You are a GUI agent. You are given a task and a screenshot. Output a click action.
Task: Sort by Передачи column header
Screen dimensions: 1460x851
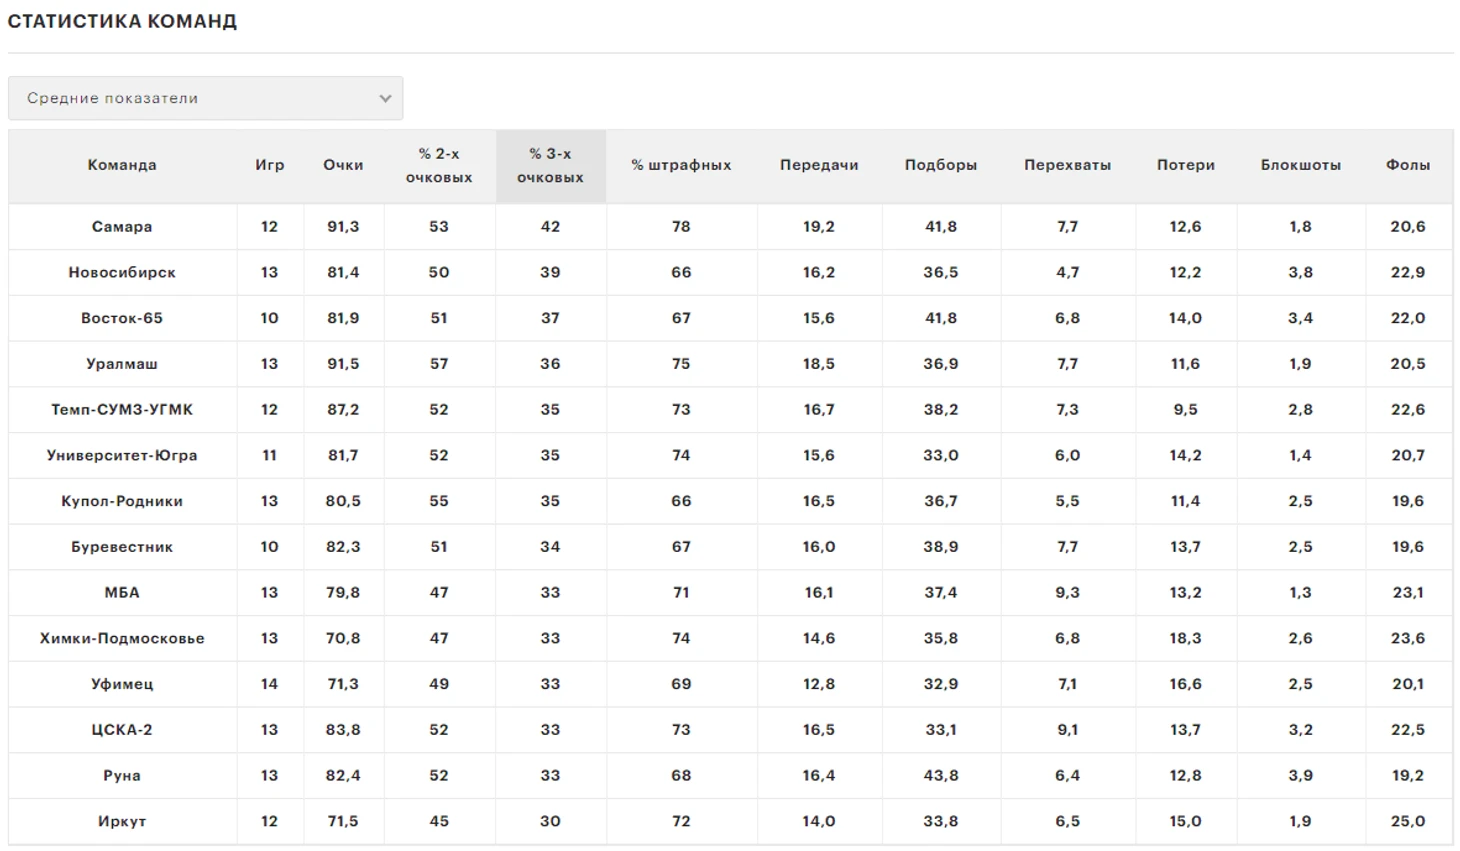pyautogui.click(x=819, y=165)
